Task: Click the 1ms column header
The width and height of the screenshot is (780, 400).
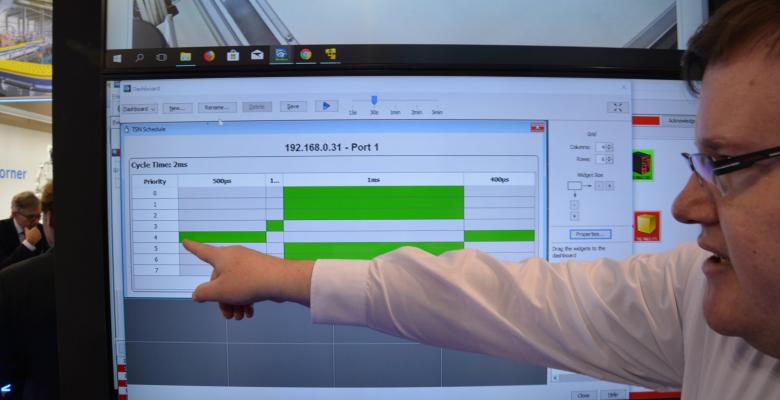Action: [374, 180]
